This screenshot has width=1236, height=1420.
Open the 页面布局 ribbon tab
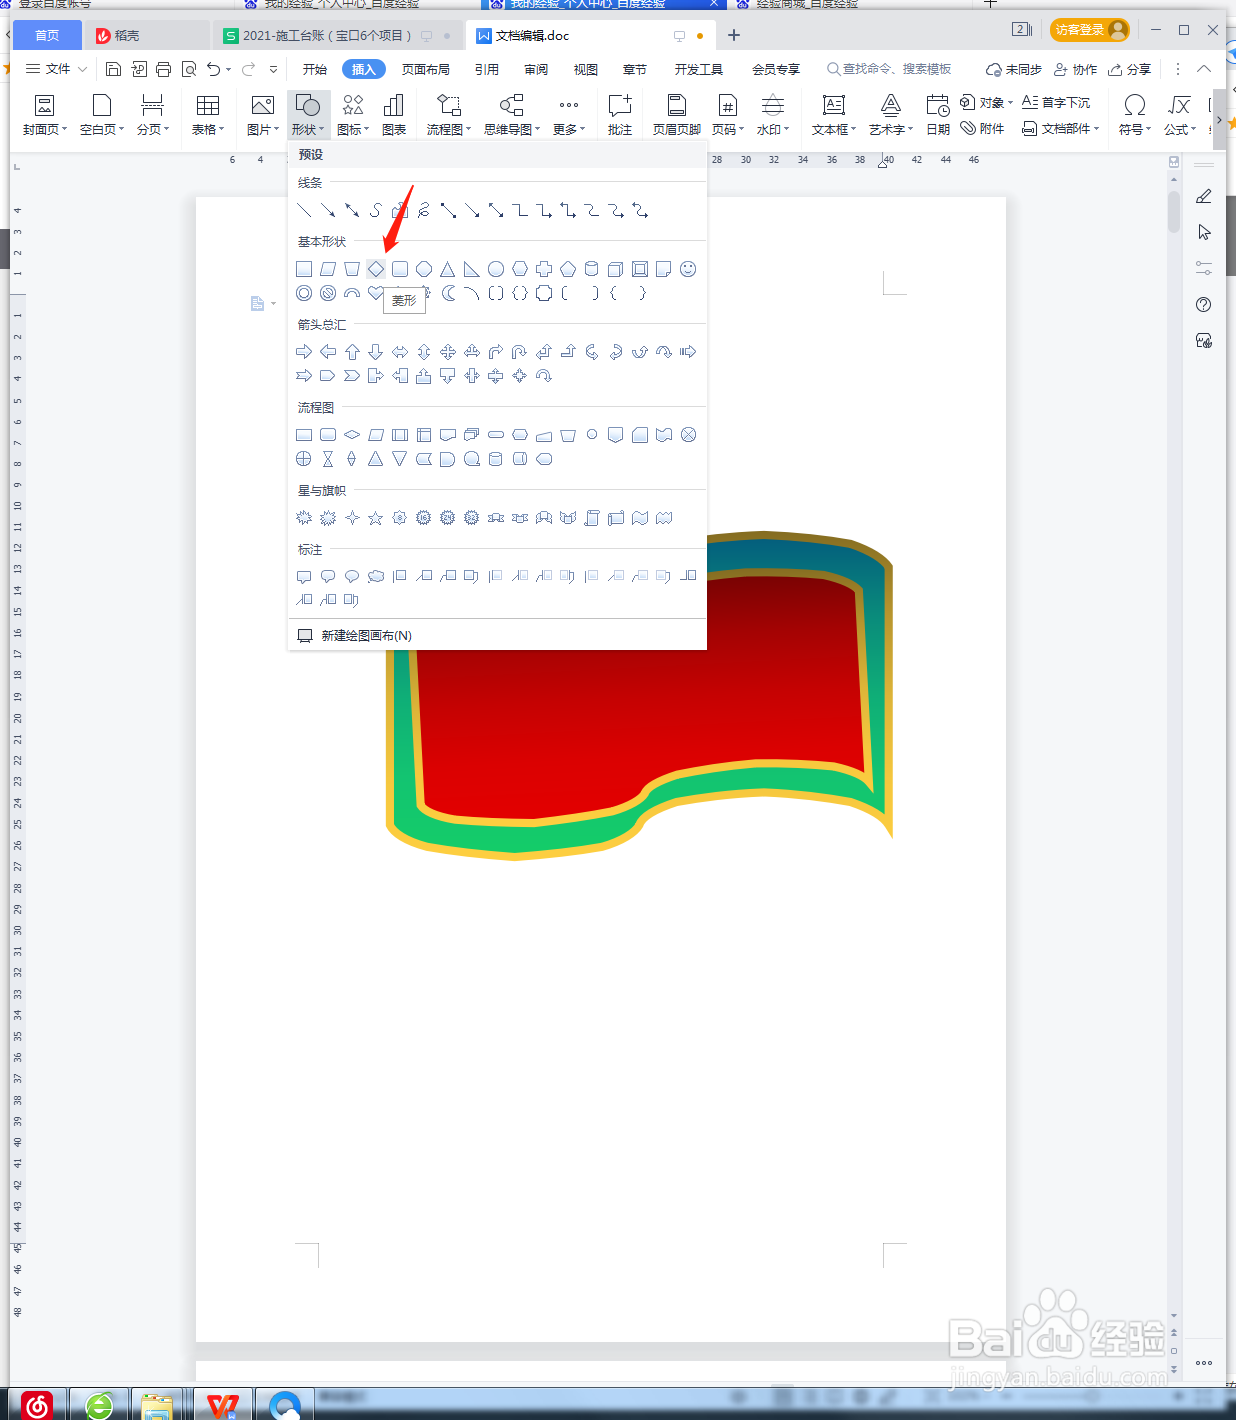point(426,69)
